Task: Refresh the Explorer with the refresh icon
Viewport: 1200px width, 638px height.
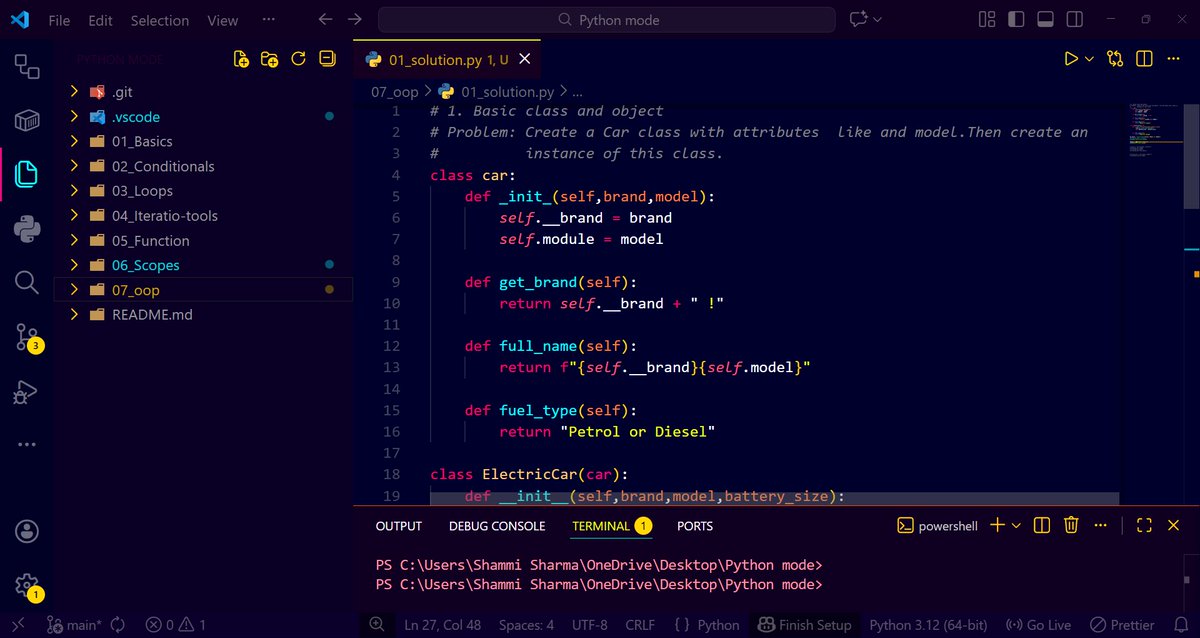Action: (x=298, y=58)
